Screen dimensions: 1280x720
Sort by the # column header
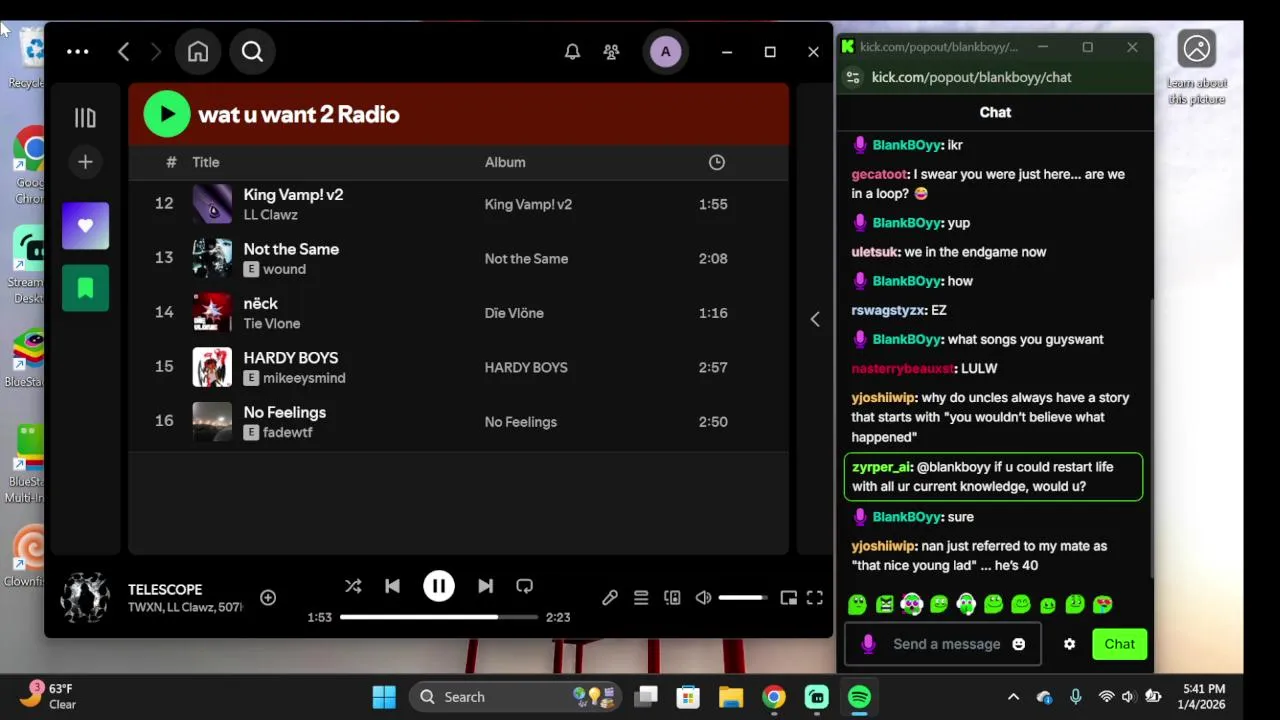click(x=171, y=162)
